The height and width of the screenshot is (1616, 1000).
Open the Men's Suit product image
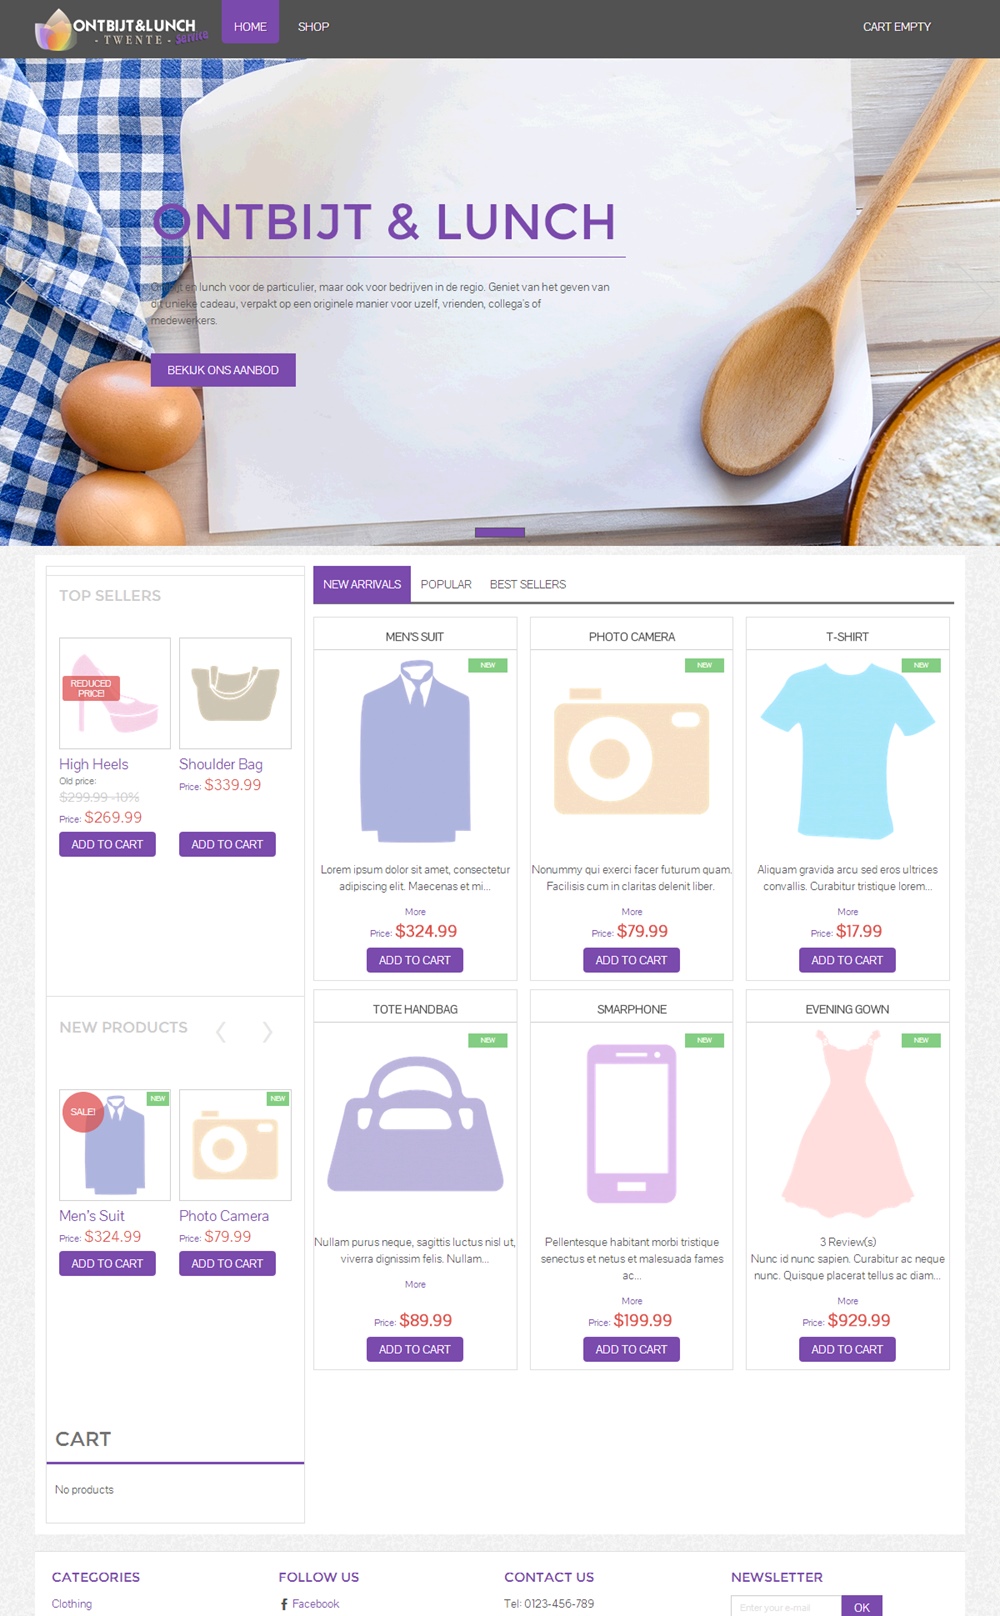415,751
